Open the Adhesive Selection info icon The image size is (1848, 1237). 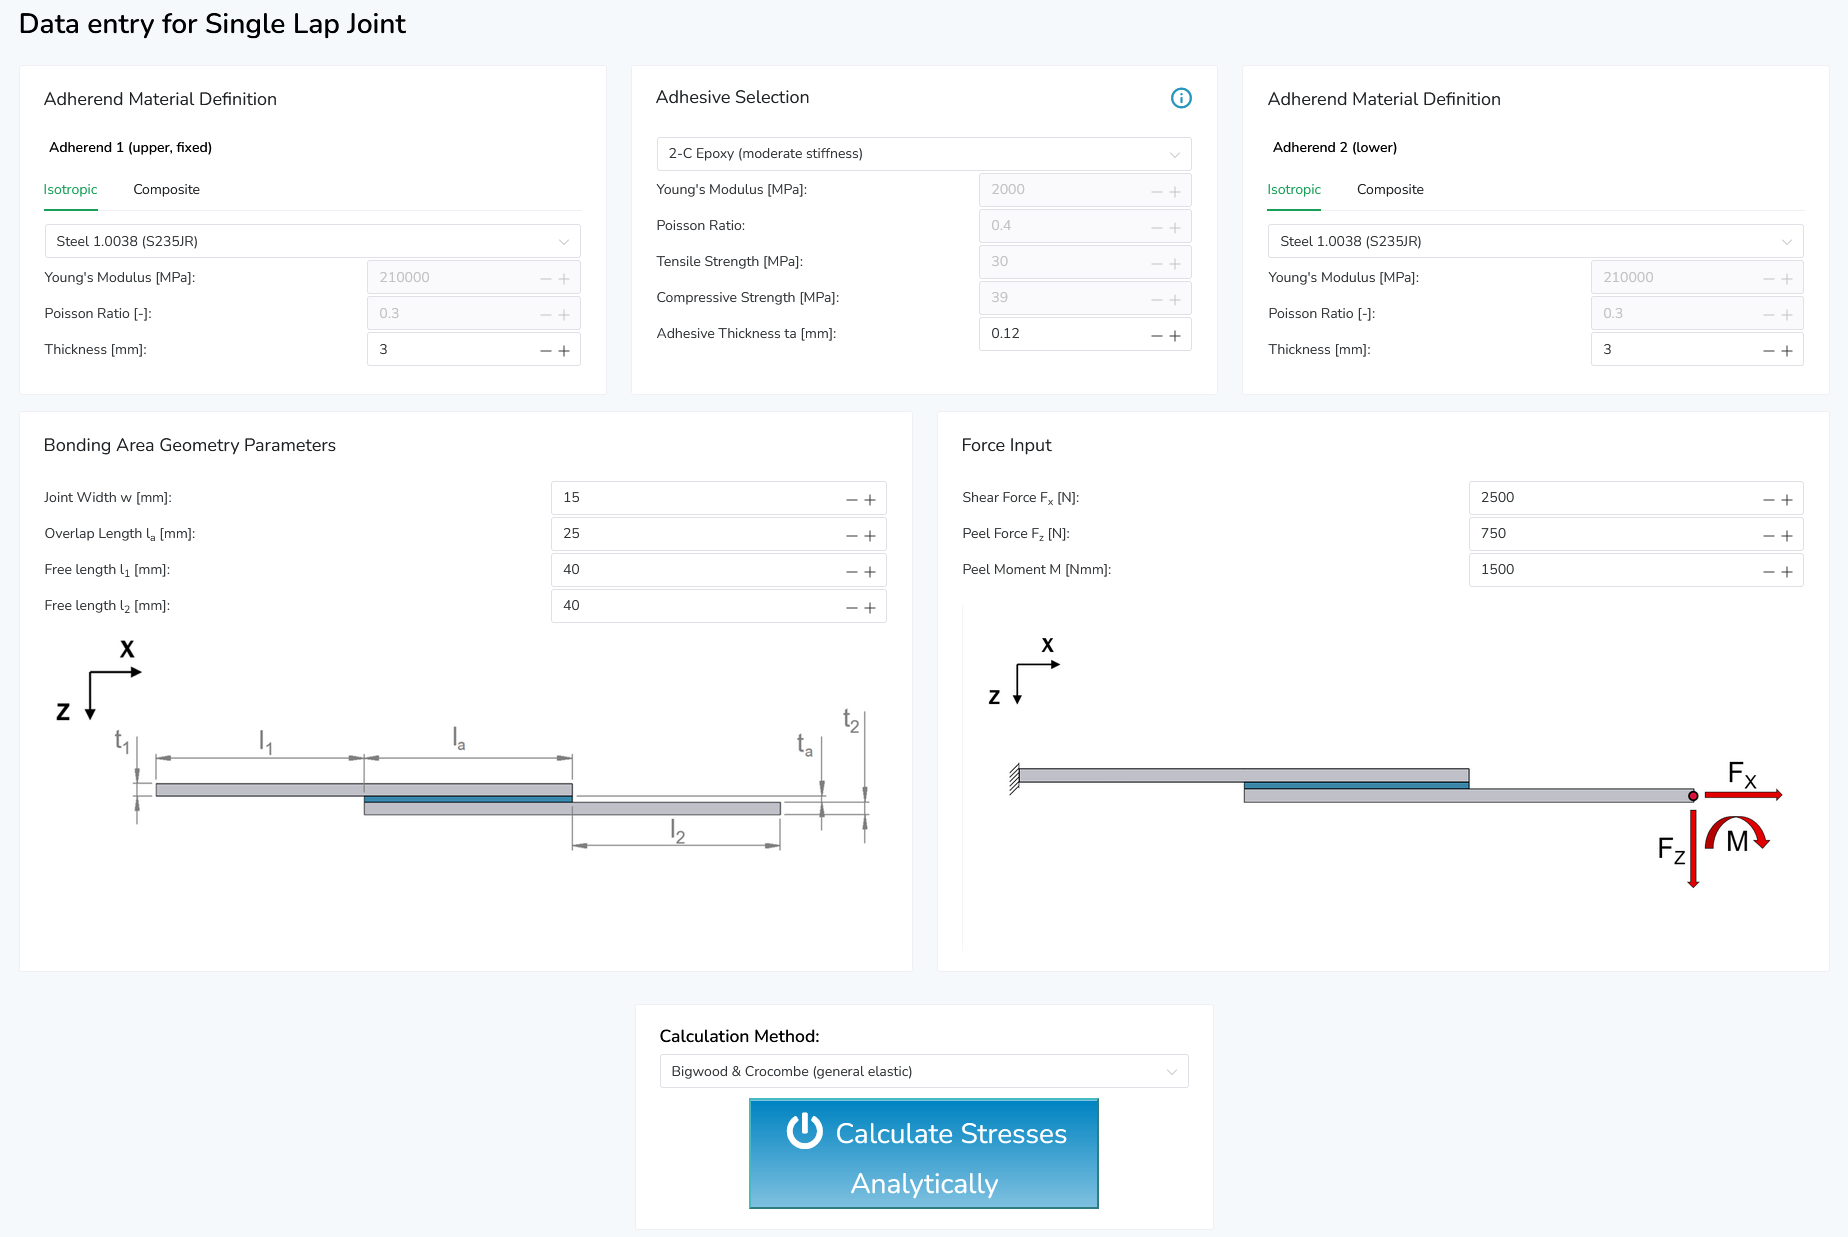pos(1181,98)
